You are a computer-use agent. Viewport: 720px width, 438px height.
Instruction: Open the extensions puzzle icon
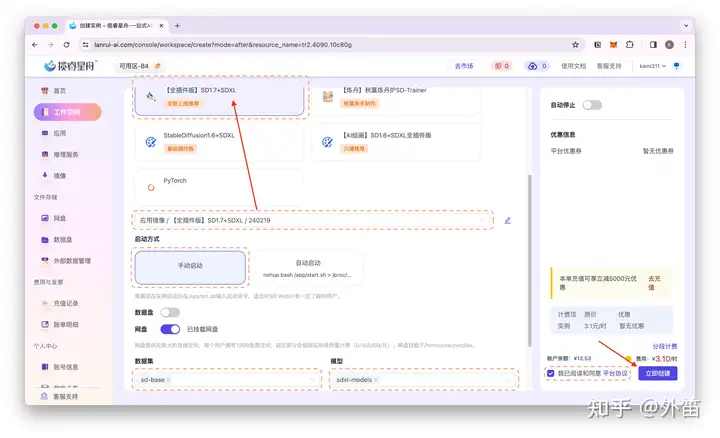[630, 45]
